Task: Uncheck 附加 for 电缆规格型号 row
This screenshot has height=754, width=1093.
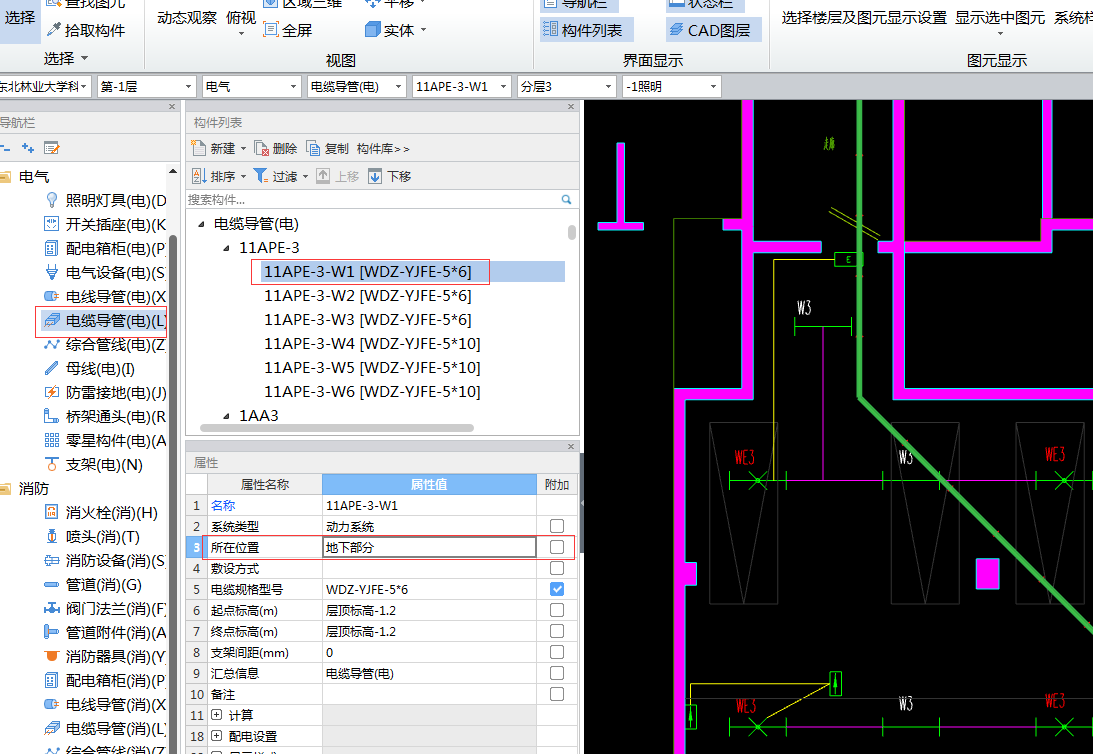Action: point(557,589)
